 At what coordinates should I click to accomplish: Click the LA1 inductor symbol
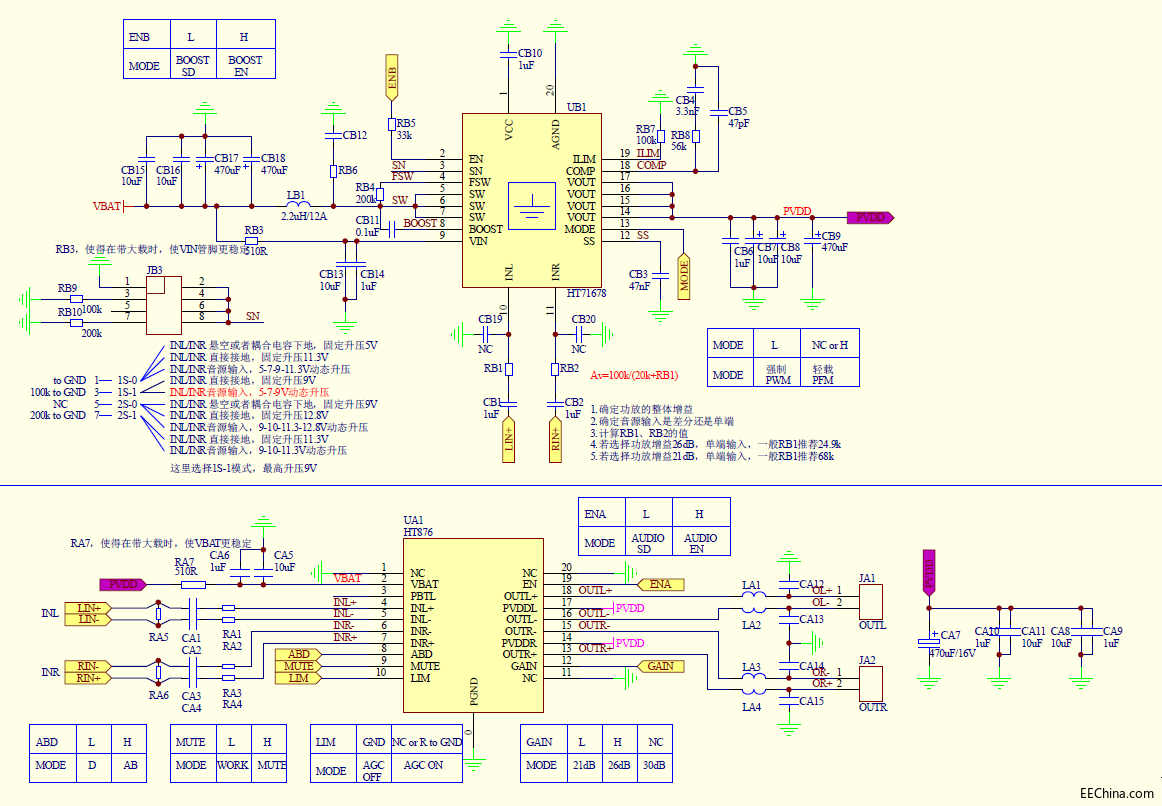point(754,595)
